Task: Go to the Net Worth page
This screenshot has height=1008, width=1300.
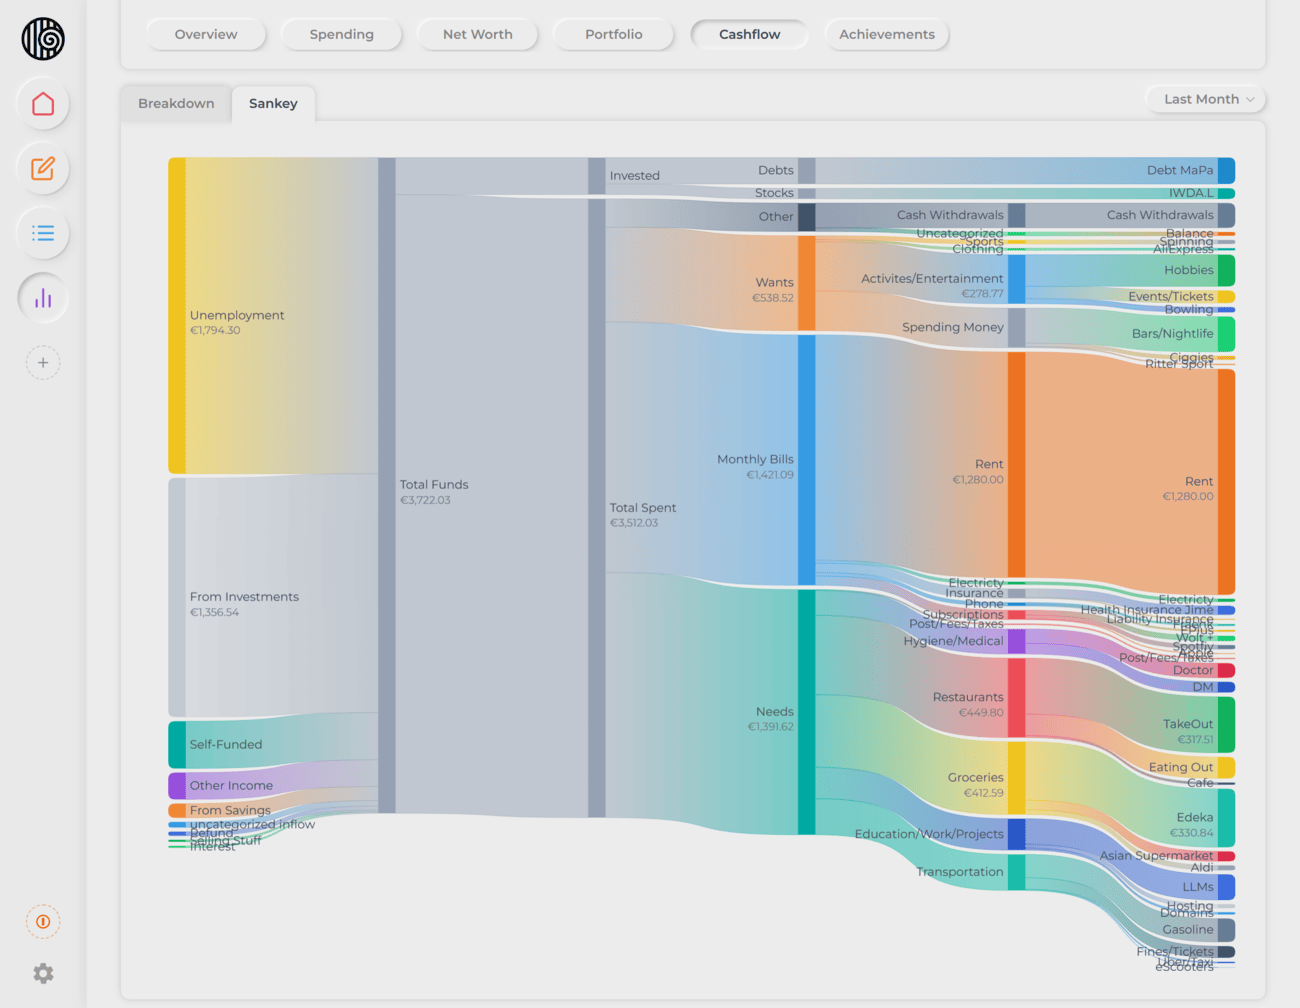Action: tap(477, 34)
